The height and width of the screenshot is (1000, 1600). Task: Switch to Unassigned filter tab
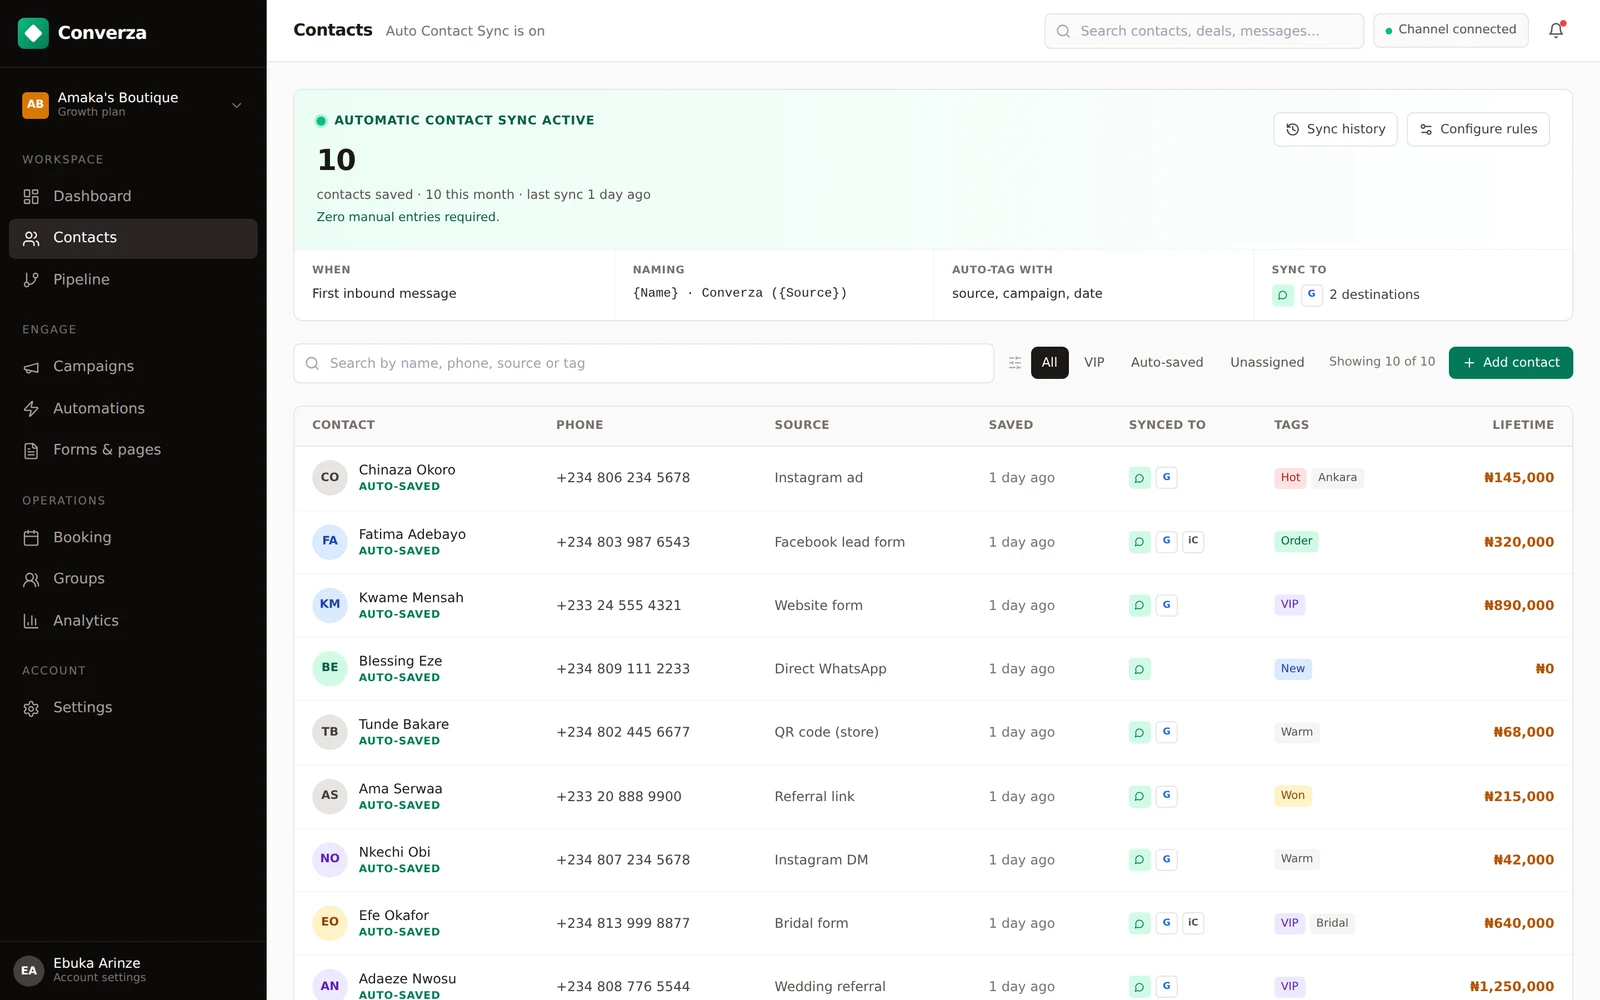coord(1267,363)
